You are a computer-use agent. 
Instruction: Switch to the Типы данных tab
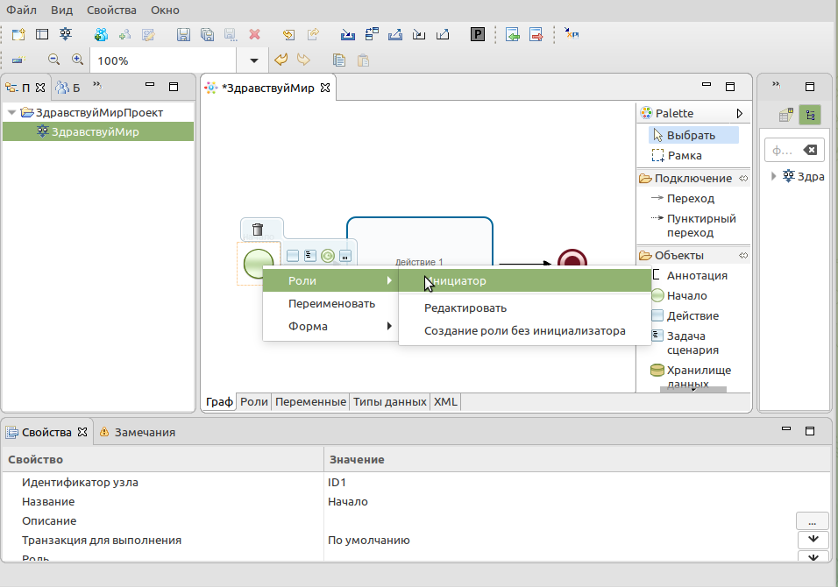pyautogui.click(x=390, y=402)
